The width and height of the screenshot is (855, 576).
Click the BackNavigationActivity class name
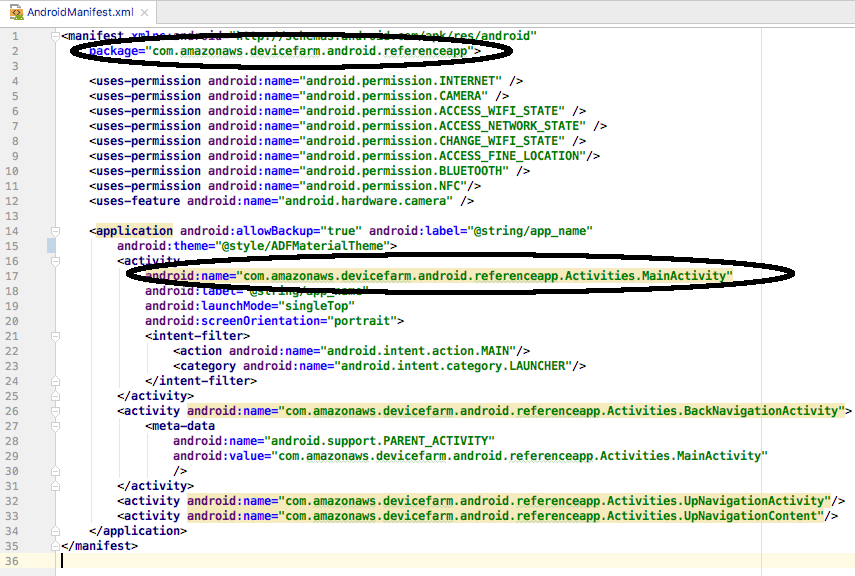[761, 411]
